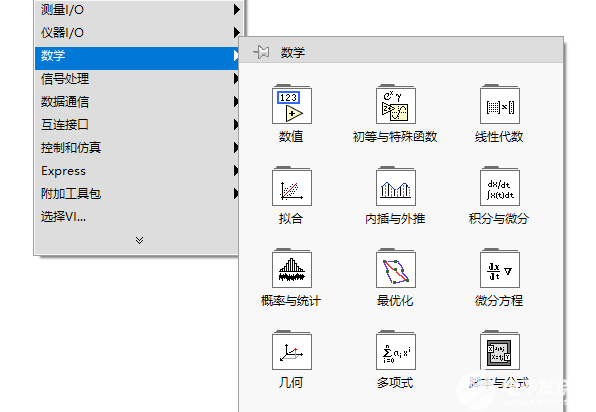Expand submenu arrow beside 测量I/O
The height and width of the screenshot is (412, 596).
click(x=236, y=10)
